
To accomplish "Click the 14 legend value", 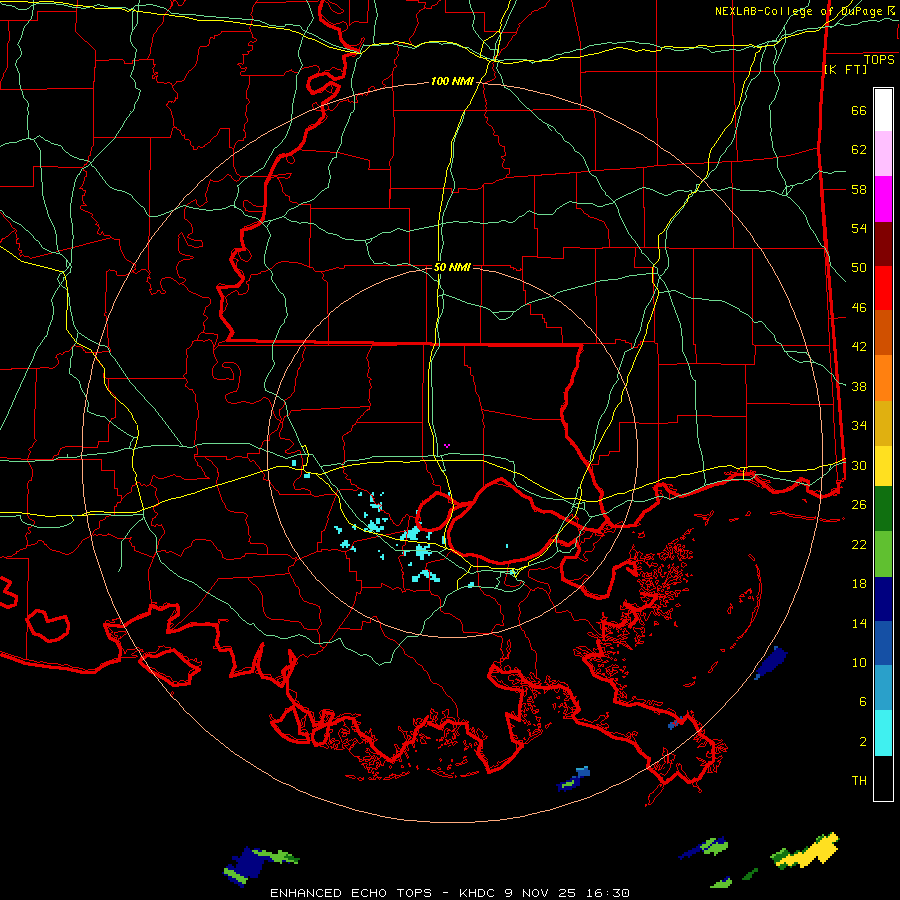I will pyautogui.click(x=859, y=623).
